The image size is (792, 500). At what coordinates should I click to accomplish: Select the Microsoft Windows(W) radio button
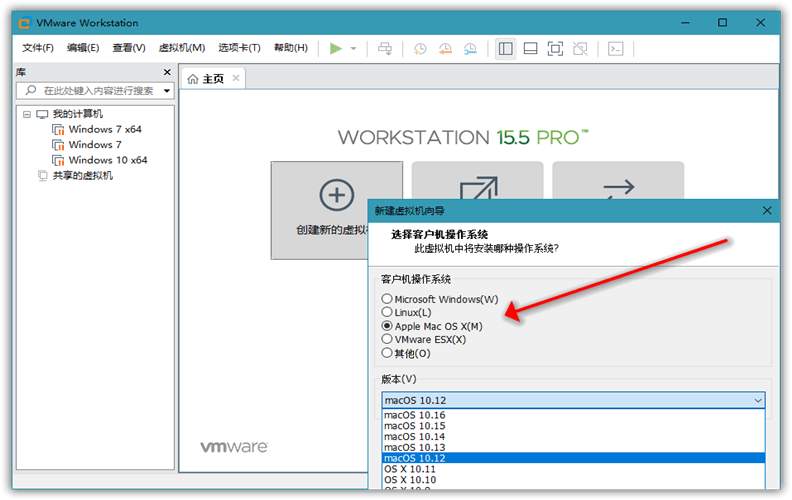(x=387, y=299)
